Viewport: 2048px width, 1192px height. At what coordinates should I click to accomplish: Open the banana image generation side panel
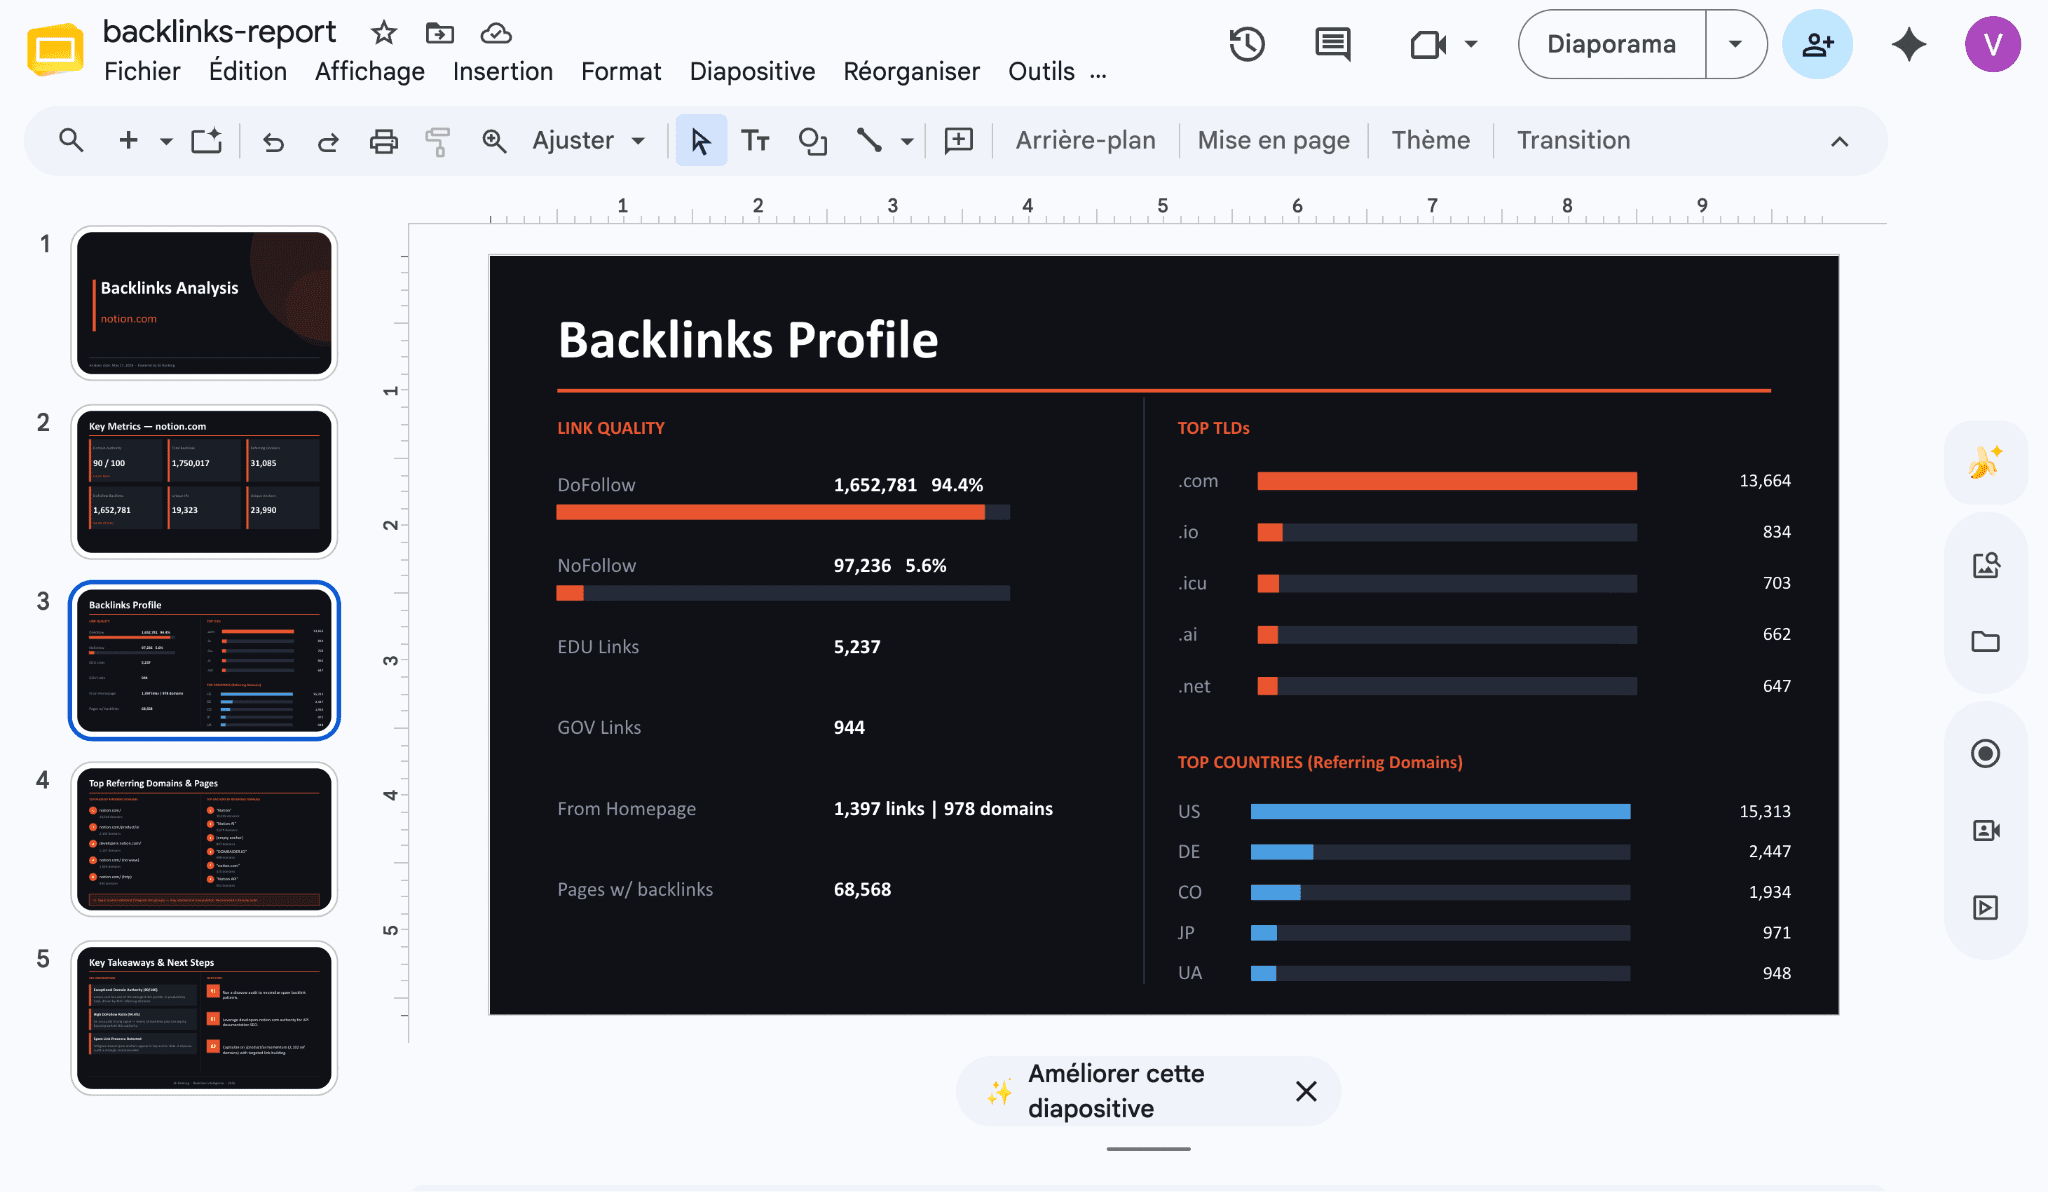click(1985, 462)
